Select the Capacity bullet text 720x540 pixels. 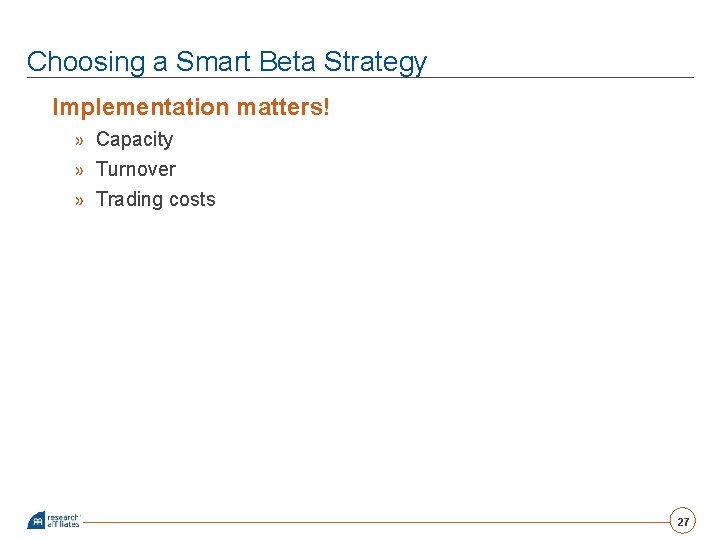(134, 140)
